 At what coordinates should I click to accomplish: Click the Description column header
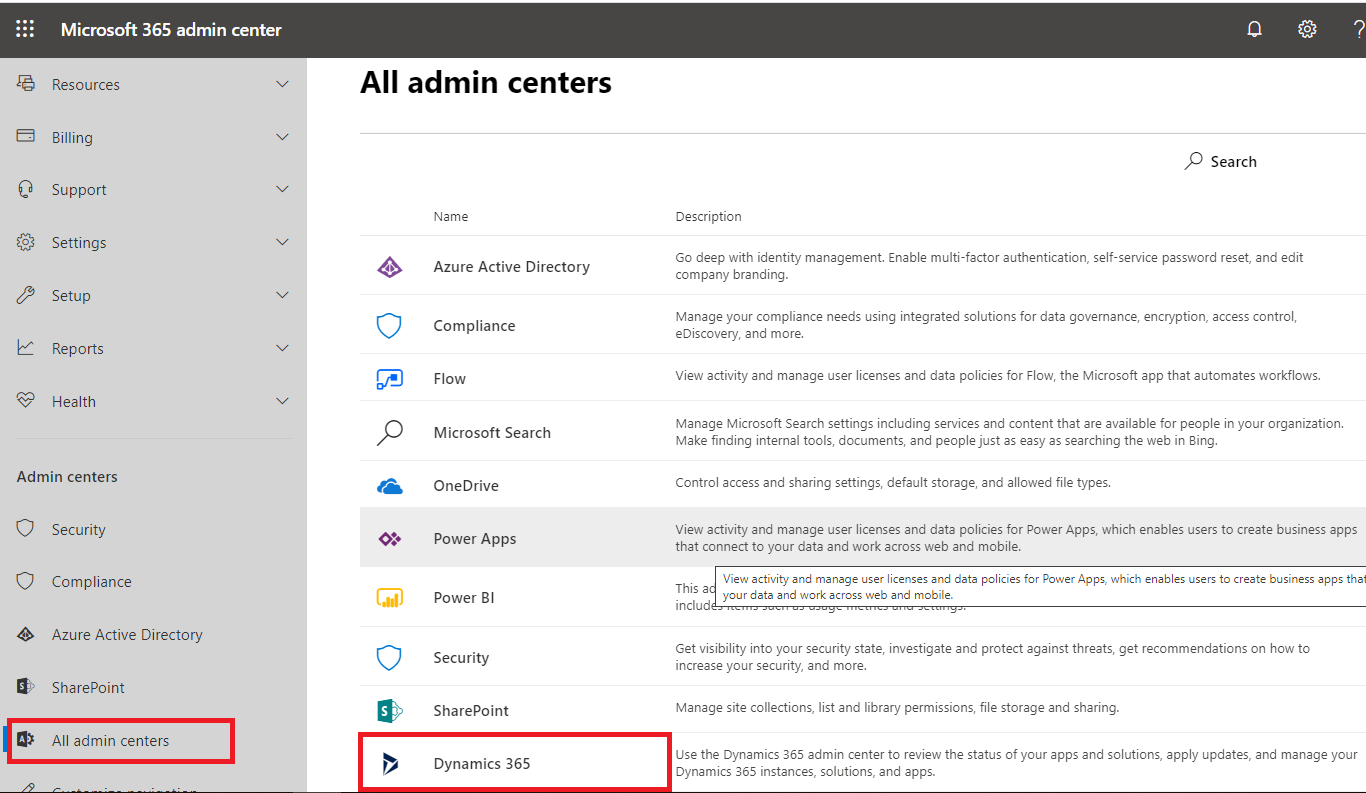click(x=709, y=217)
